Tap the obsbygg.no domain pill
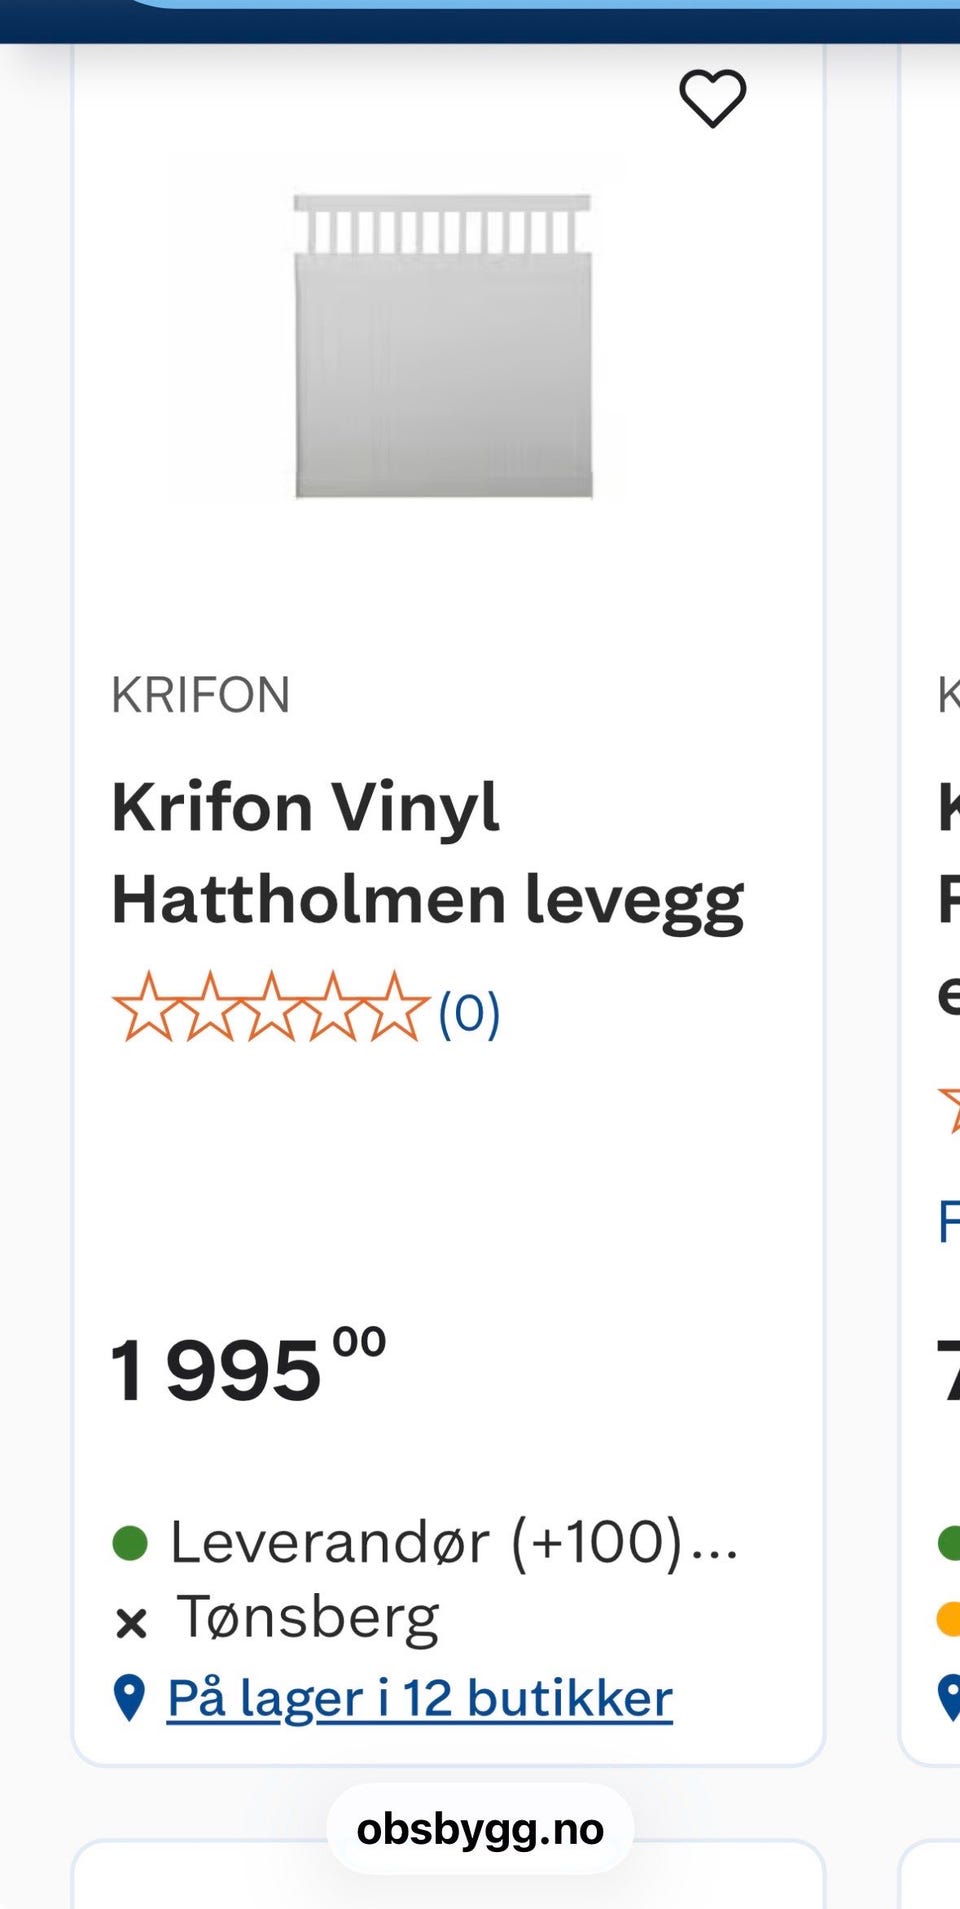This screenshot has height=1909, width=960. click(480, 1829)
